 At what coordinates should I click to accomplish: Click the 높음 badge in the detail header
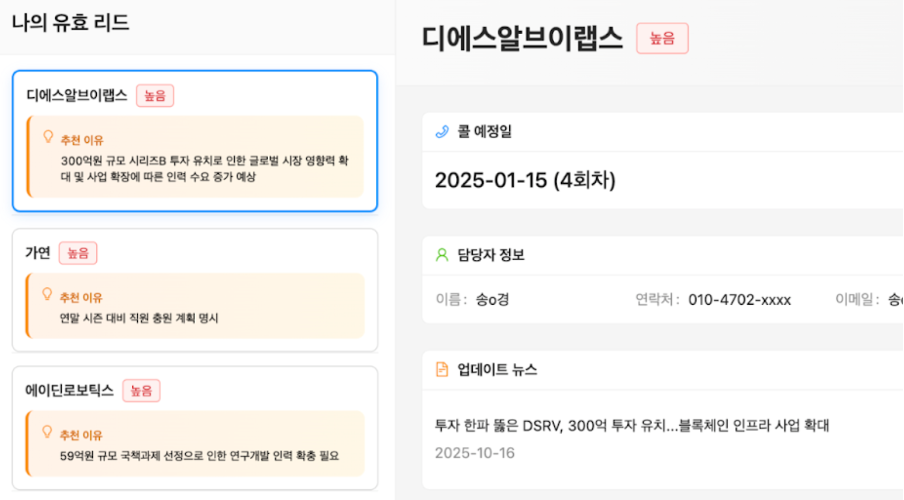click(662, 38)
